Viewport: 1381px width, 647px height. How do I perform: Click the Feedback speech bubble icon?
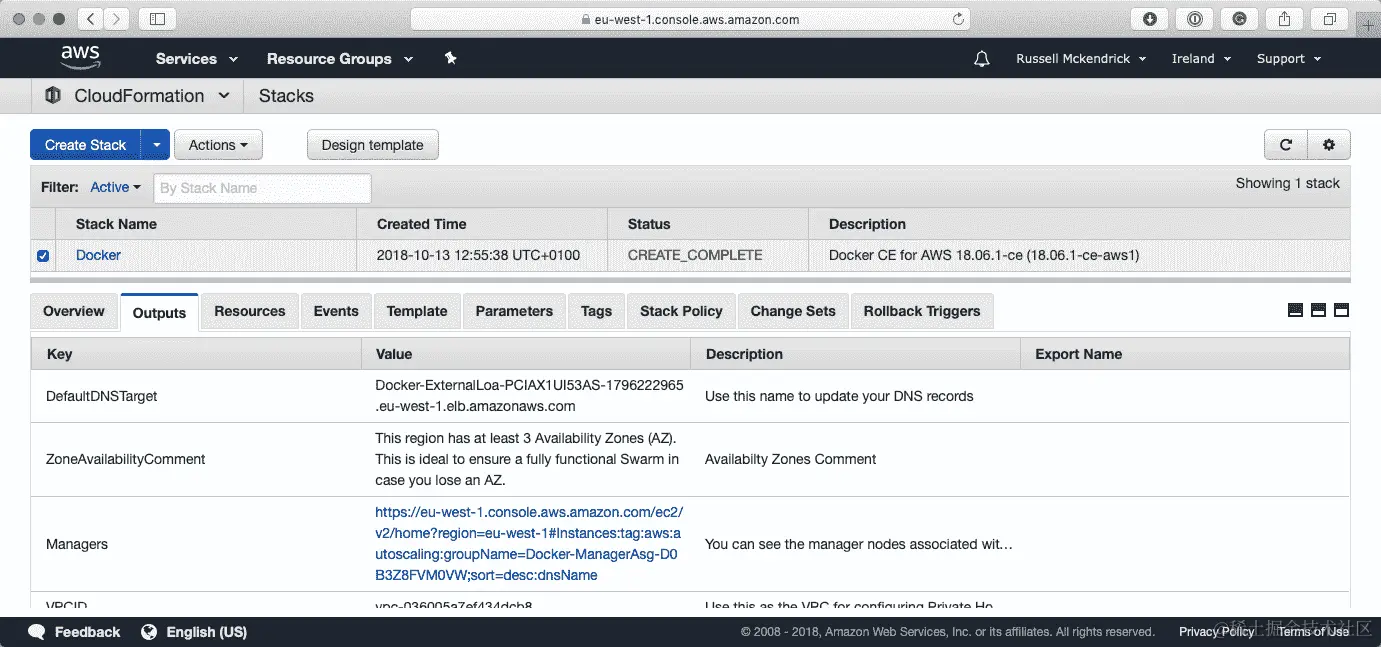(37, 632)
